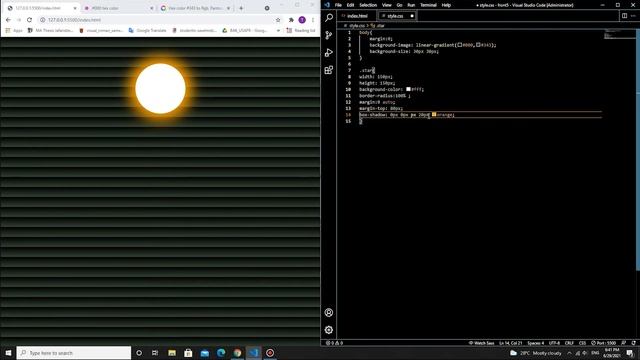Switch to the index.html editor tab
Screen dimensions: 640x360
356,16
